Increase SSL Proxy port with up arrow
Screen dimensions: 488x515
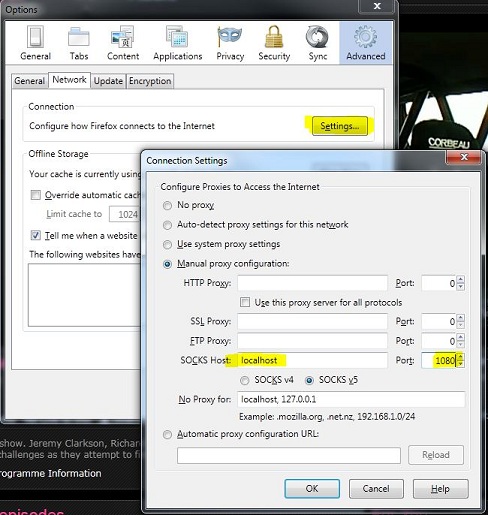[461, 318]
